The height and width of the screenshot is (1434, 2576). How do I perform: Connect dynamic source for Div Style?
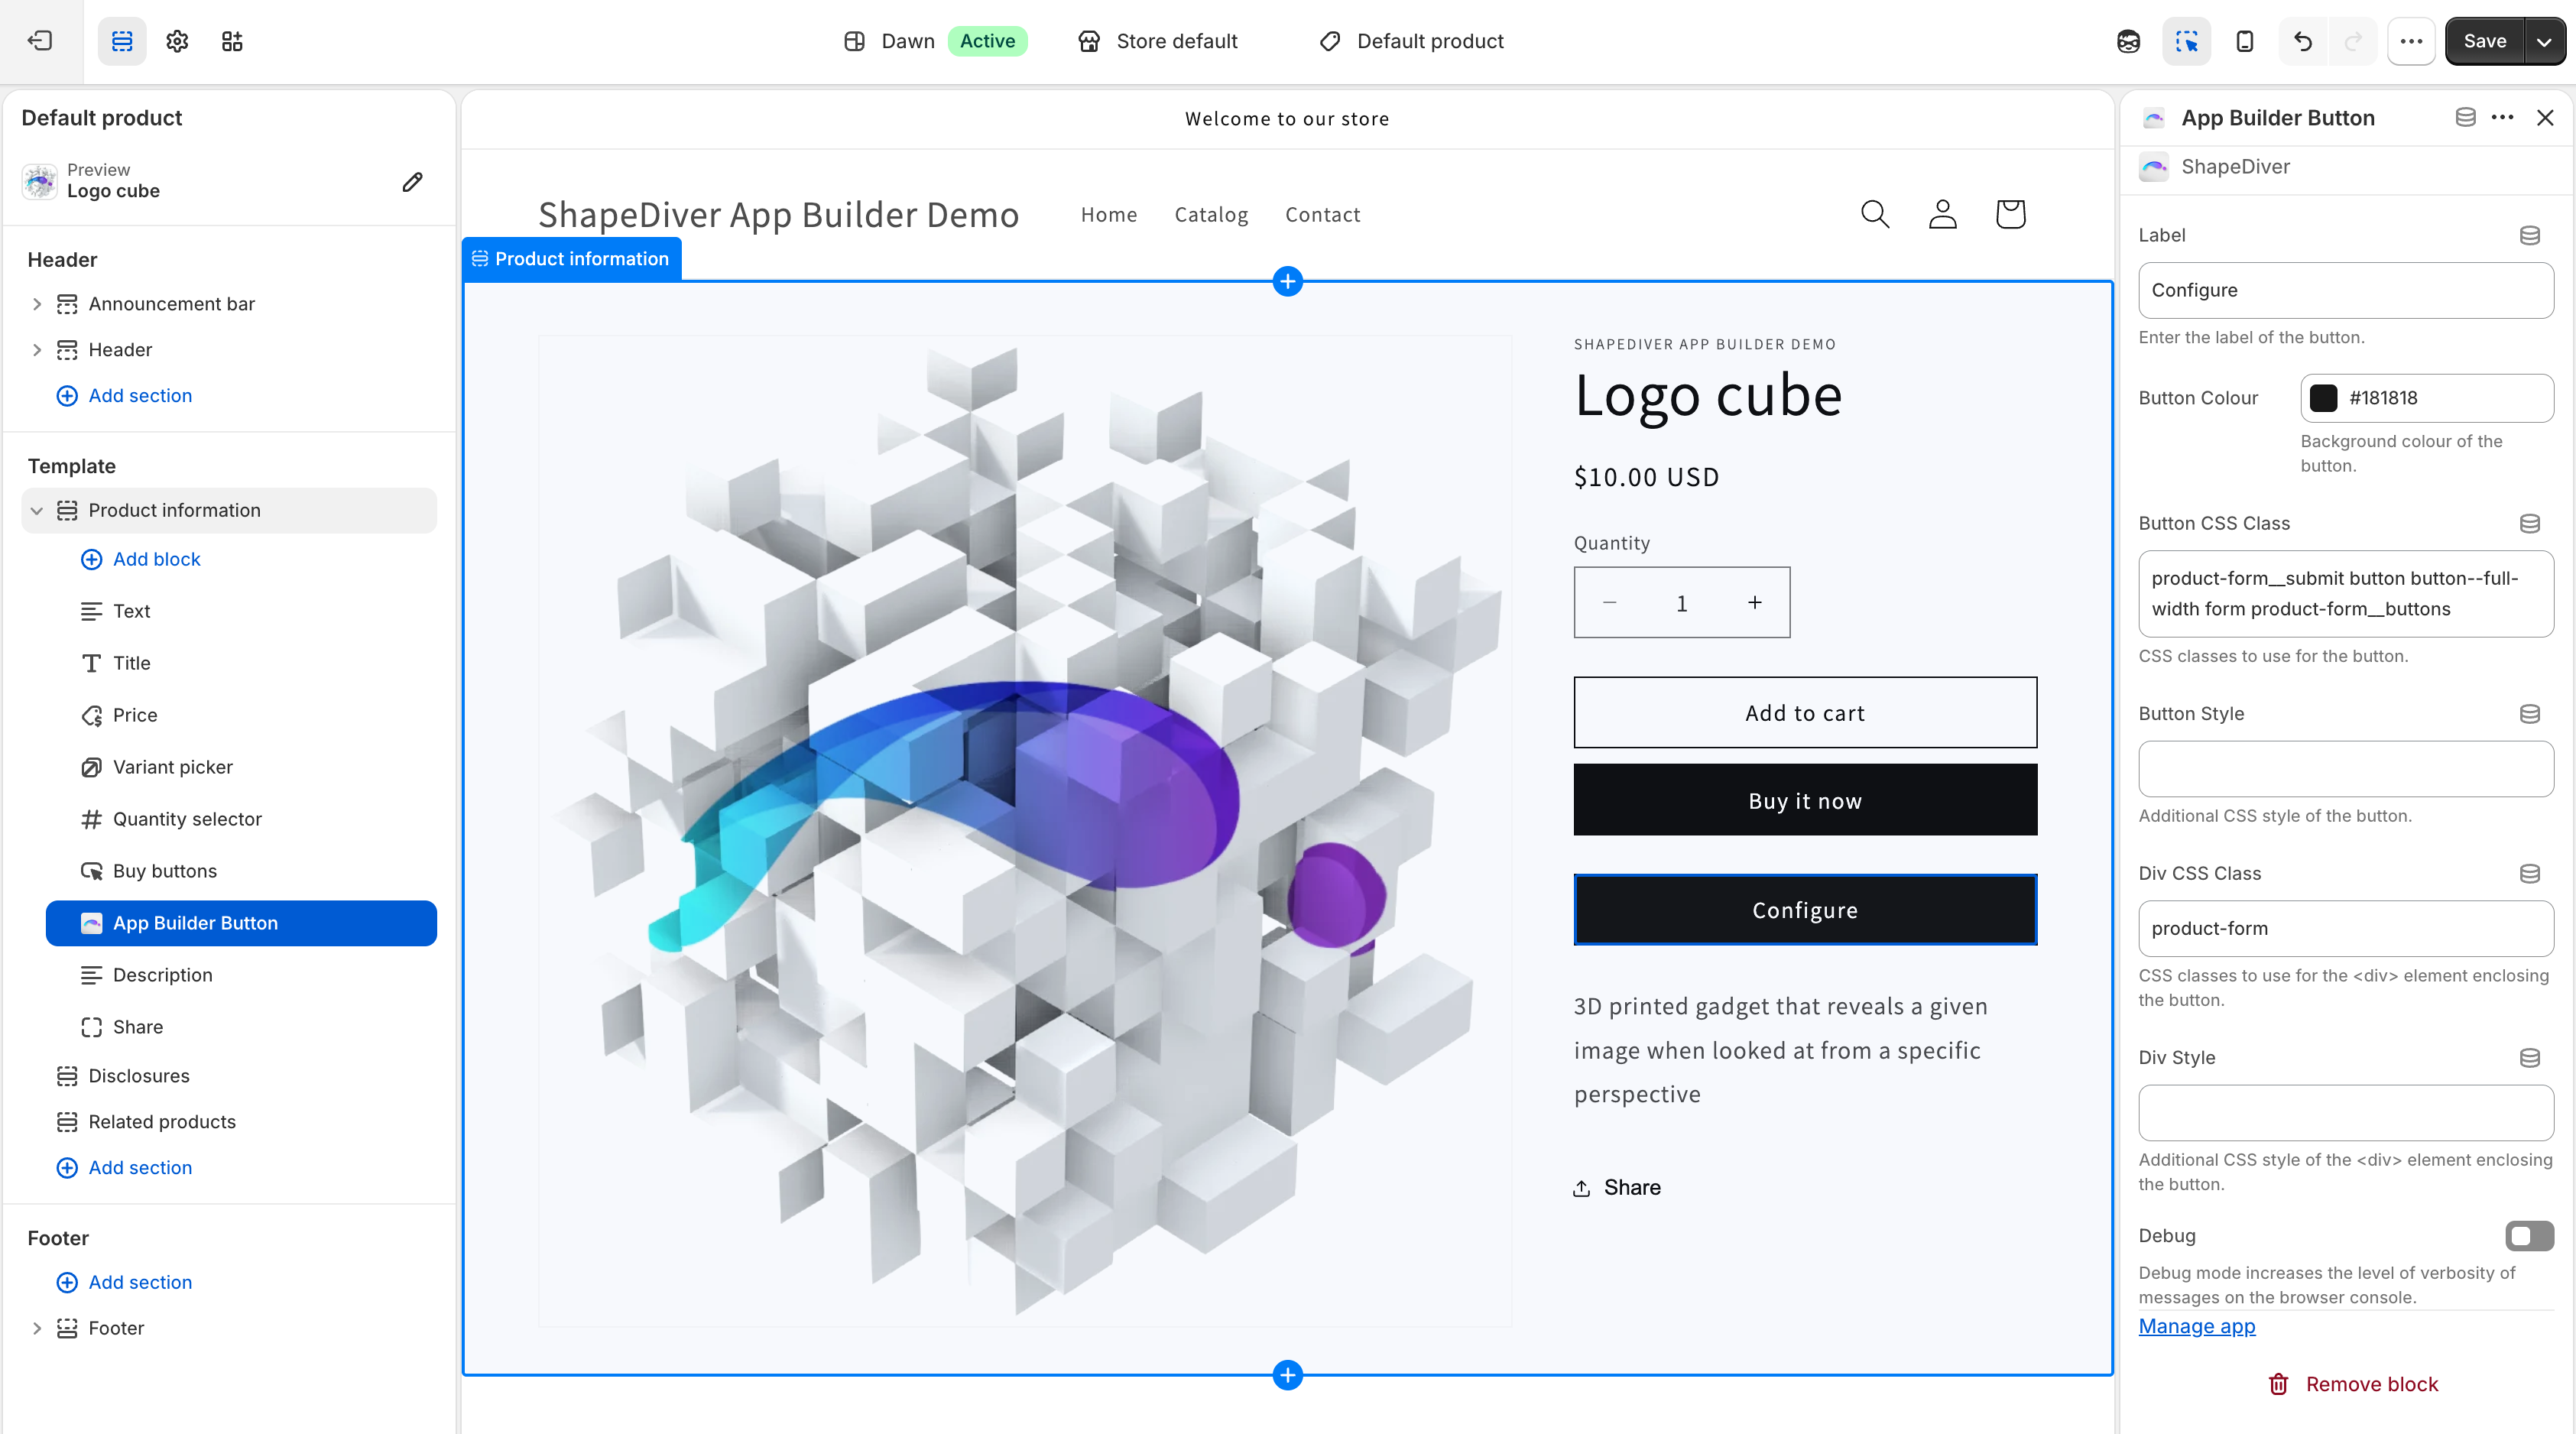2530,1058
